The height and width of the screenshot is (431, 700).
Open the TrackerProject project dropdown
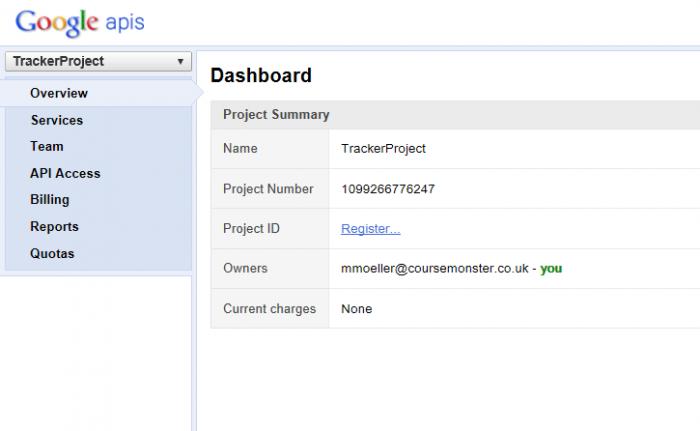click(x=98, y=61)
